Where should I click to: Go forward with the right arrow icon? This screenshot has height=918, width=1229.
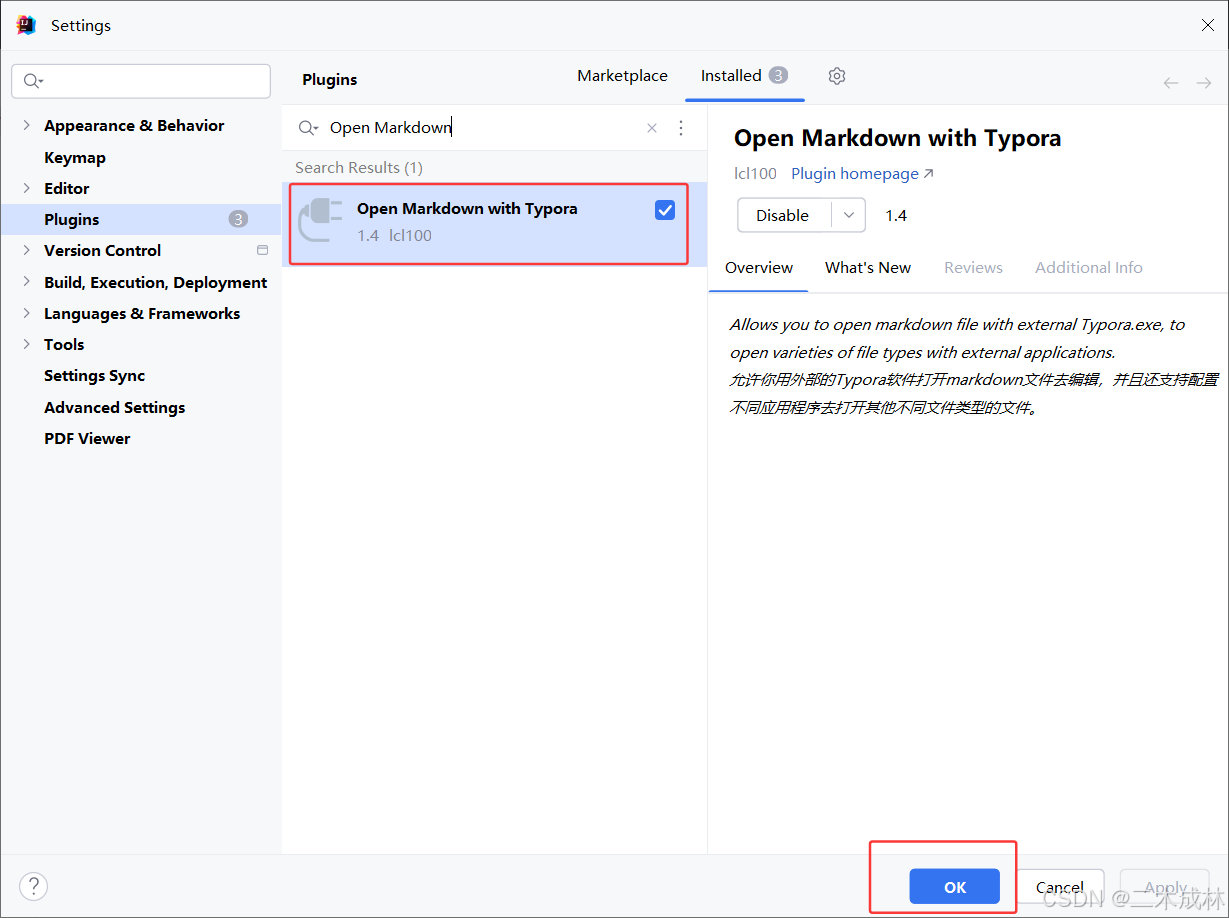pyautogui.click(x=1204, y=83)
